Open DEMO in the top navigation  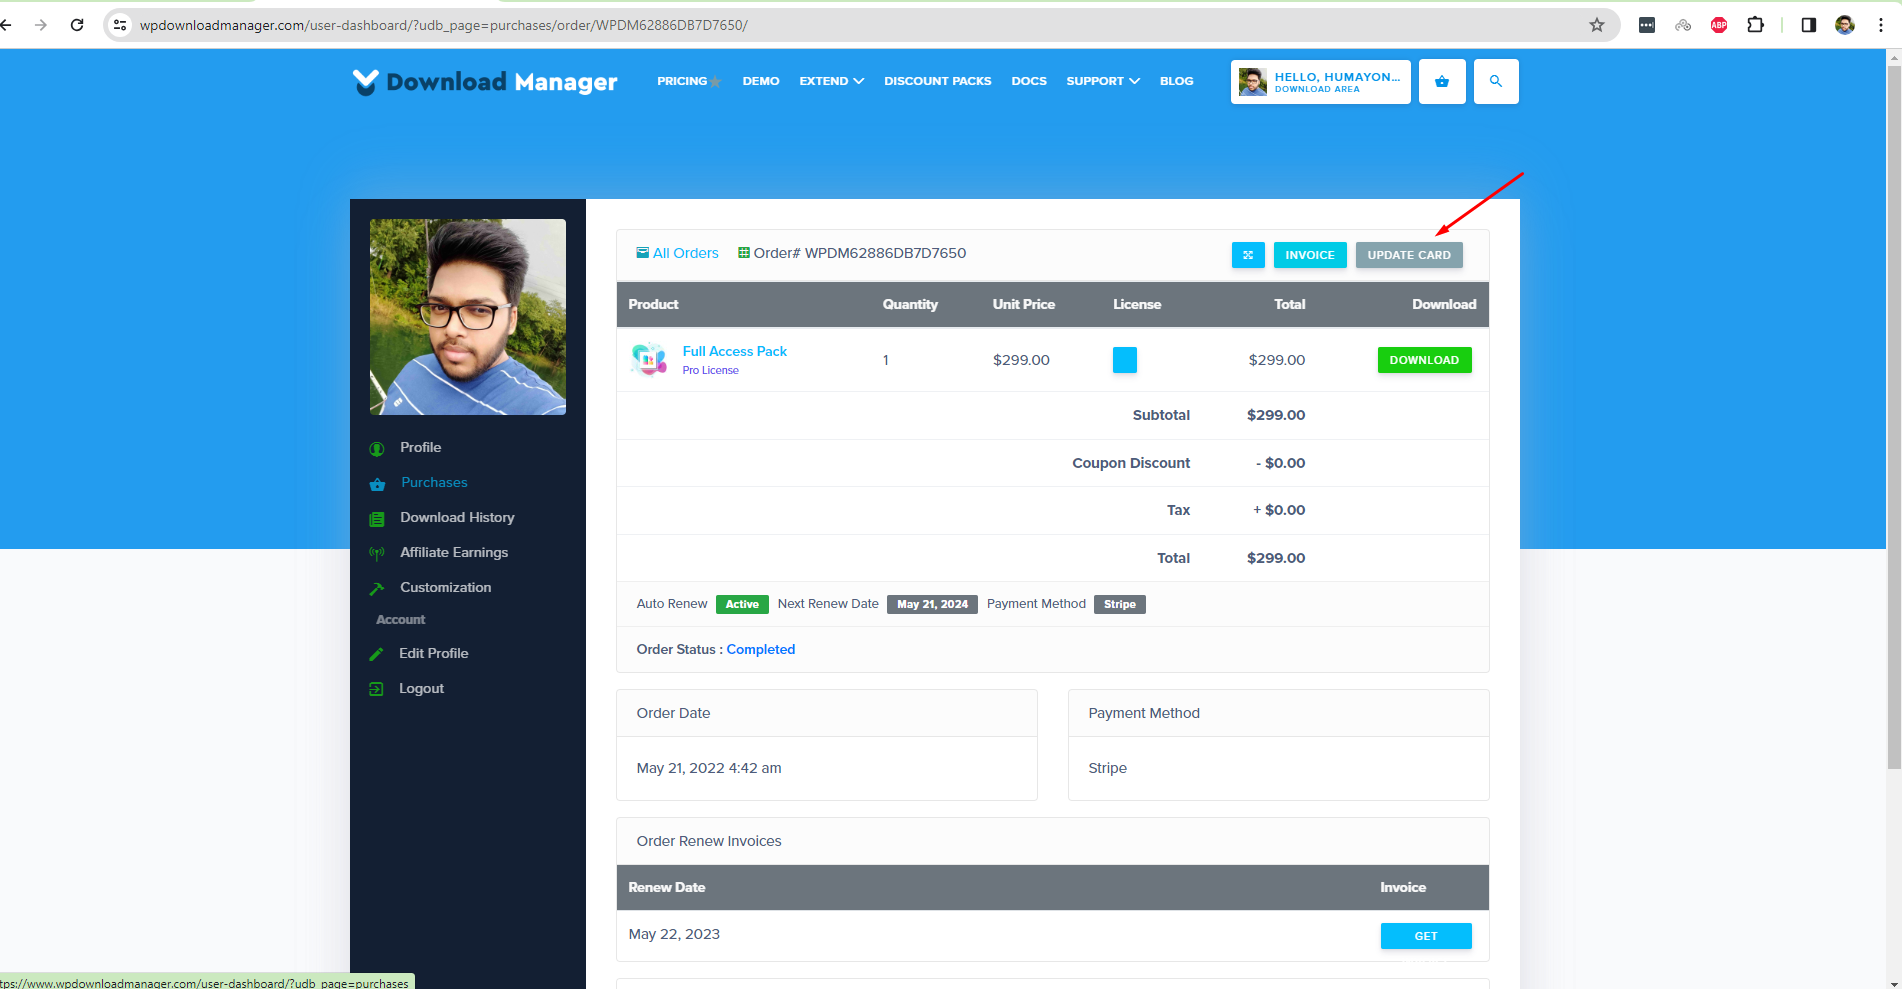[x=761, y=81]
